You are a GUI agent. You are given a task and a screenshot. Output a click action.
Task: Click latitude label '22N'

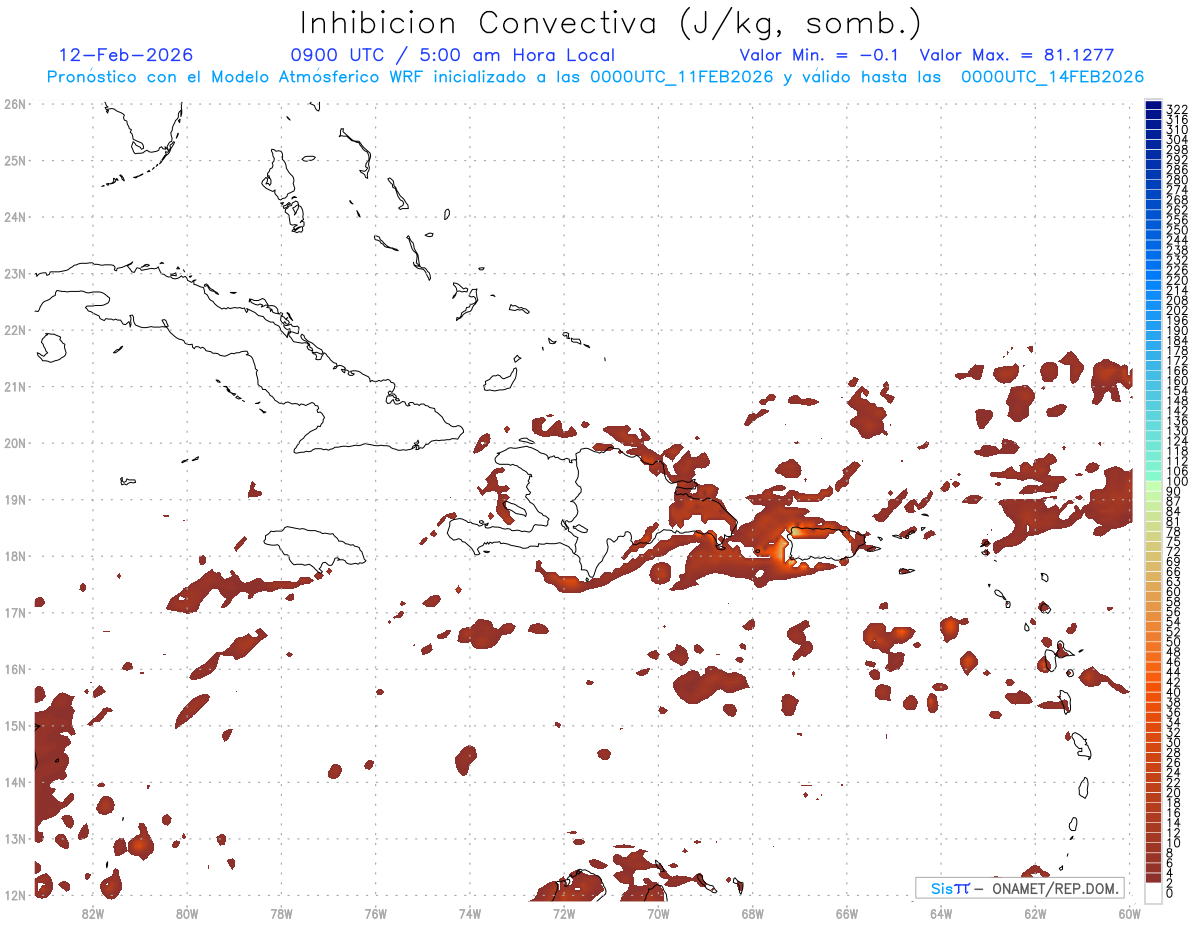click(x=15, y=330)
